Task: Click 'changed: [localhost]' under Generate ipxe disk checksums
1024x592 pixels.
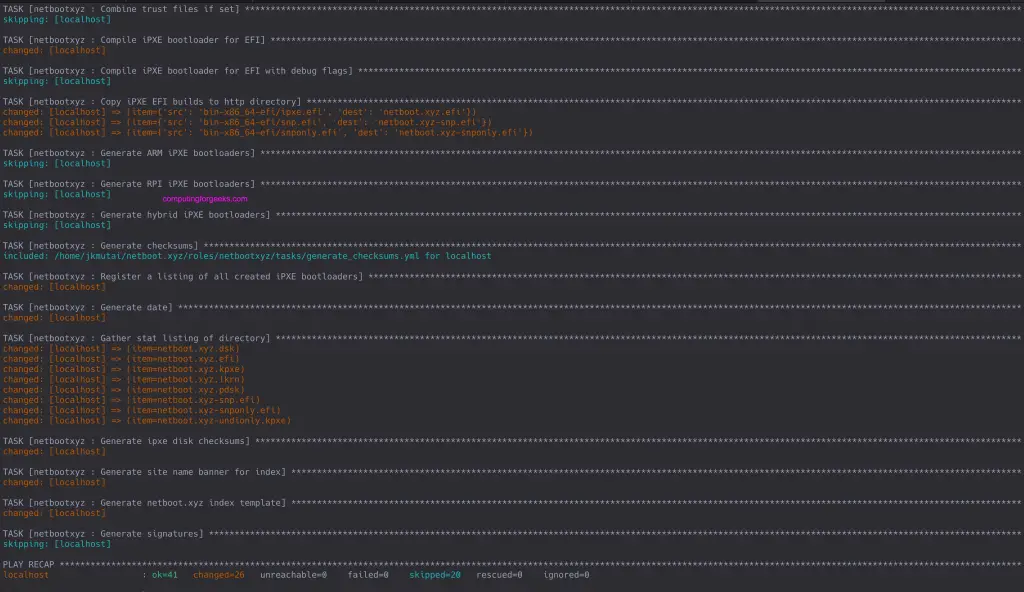Action: [54, 452]
